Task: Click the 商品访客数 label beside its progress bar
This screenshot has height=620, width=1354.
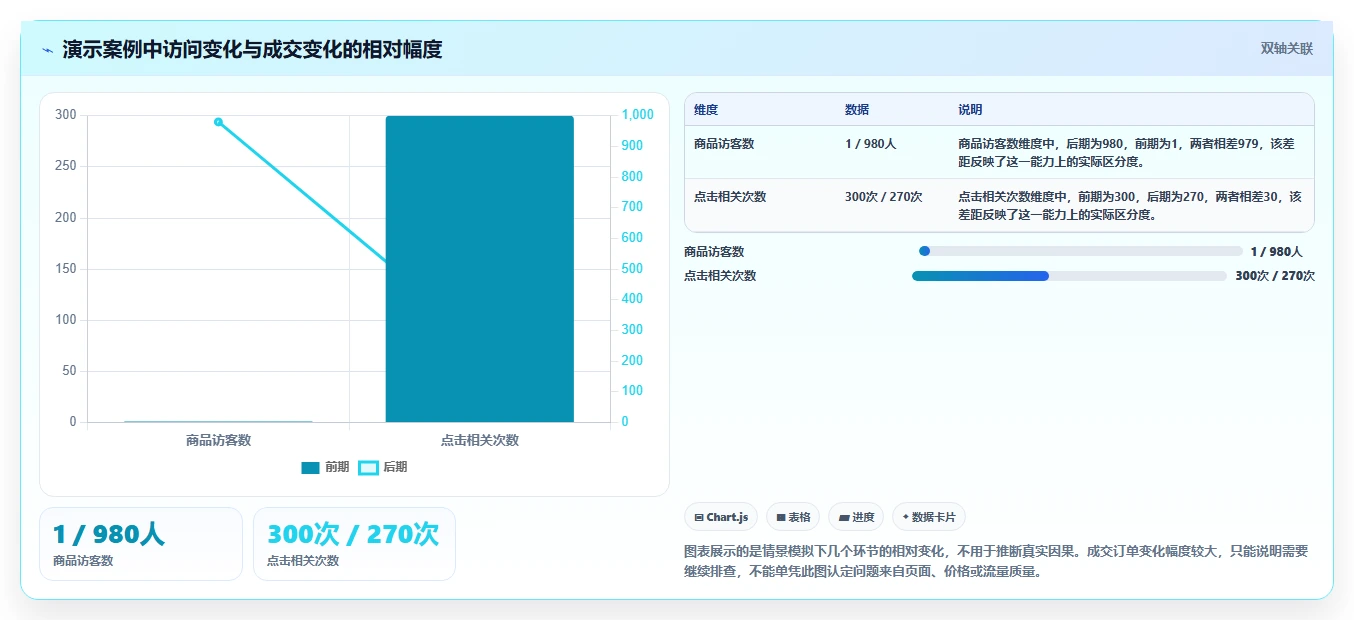Action: click(714, 252)
